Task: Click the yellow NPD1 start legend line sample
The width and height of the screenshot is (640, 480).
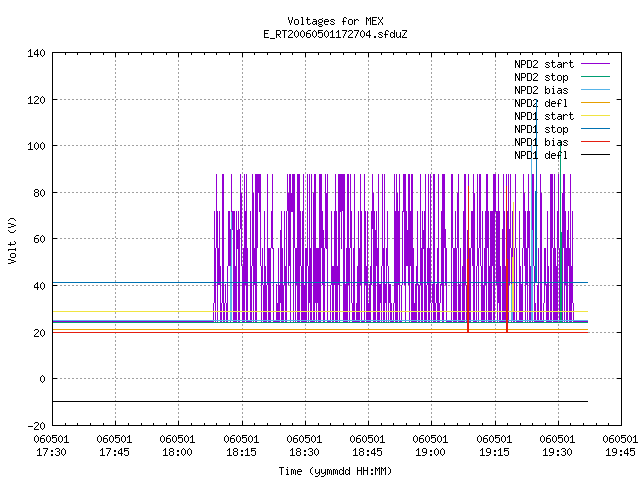Action: (x=595, y=116)
